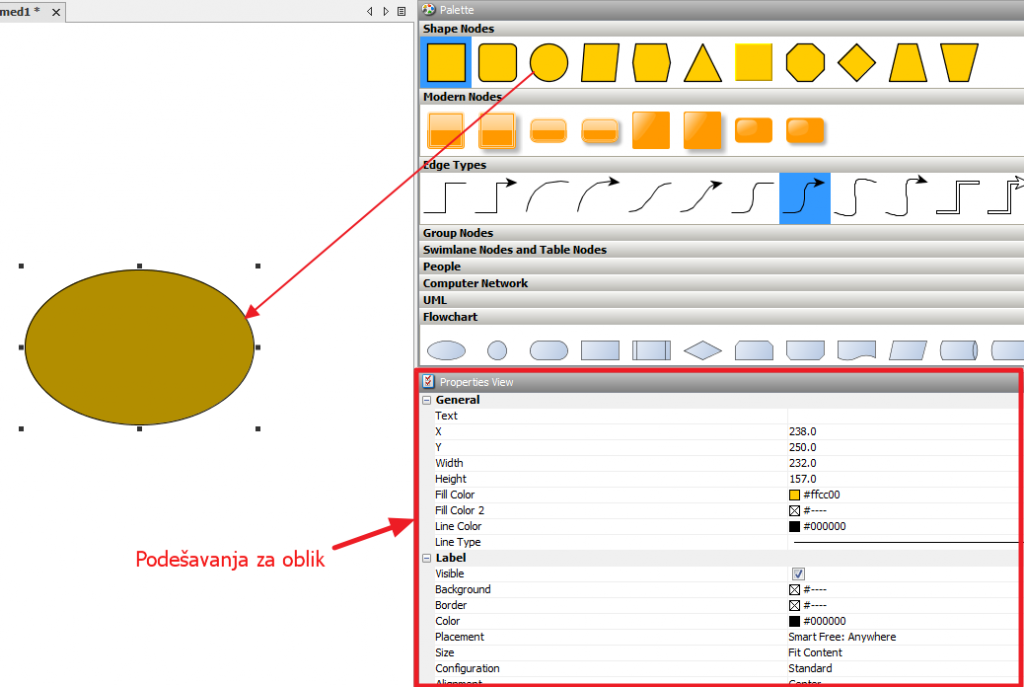Pick the glossy orange square modern node
The image size is (1024, 687).
click(x=651, y=130)
